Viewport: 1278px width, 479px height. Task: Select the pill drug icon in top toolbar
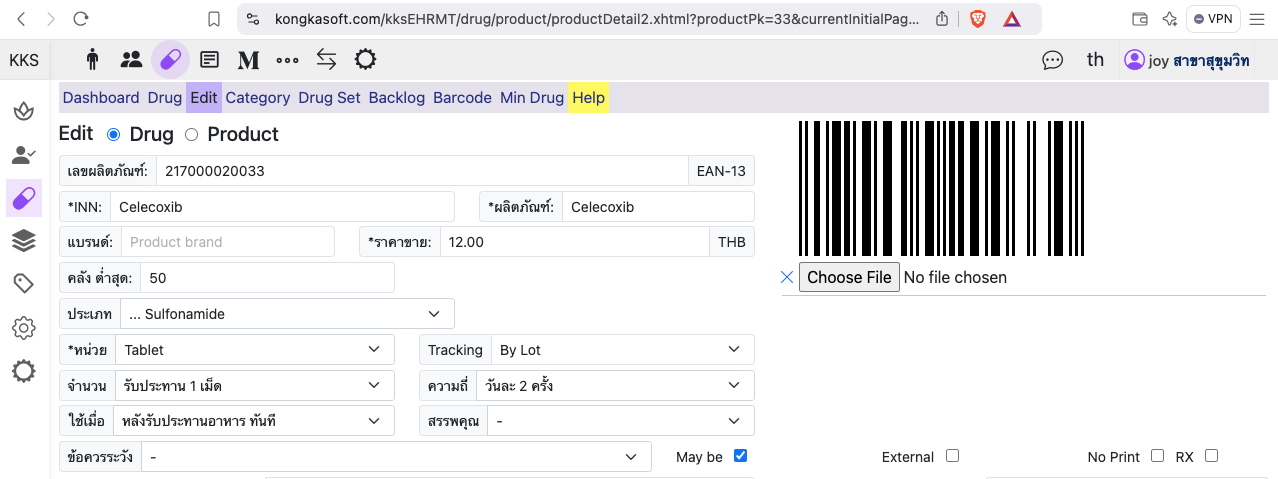click(x=170, y=60)
